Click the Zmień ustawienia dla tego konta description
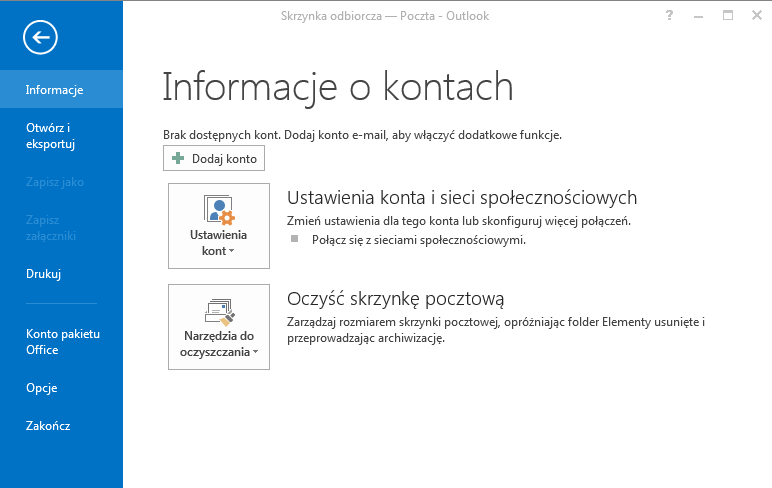This screenshot has width=772, height=488. tap(459, 221)
